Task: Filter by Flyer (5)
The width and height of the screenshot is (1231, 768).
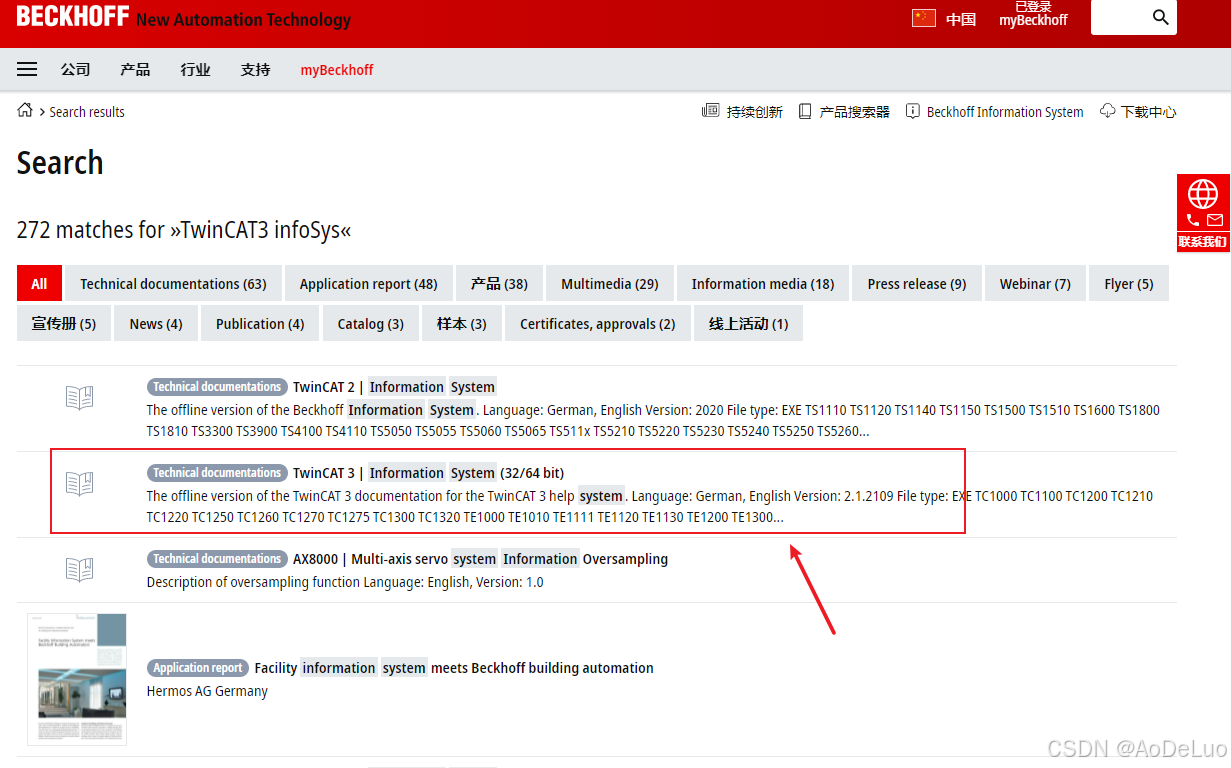Action: coord(1129,284)
